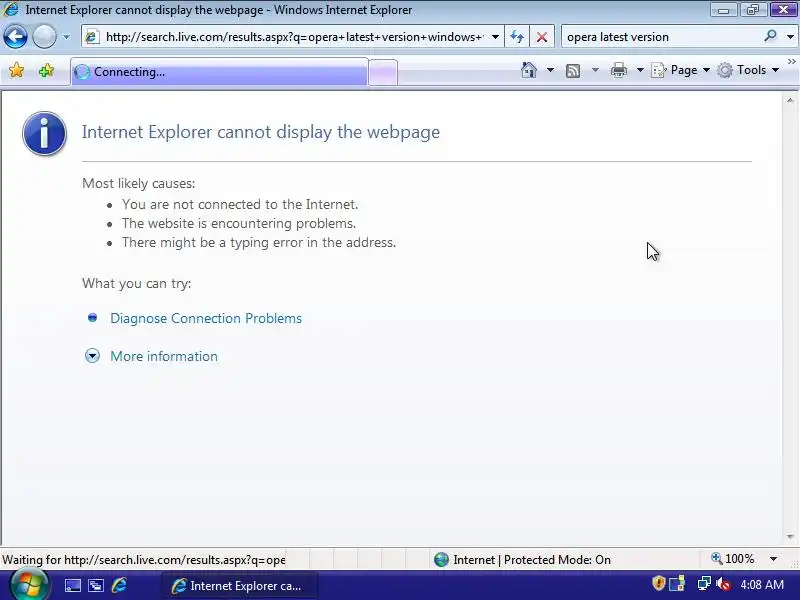Screen dimensions: 800x600
Task: Click the muted volume tray icon
Action: 723,583
